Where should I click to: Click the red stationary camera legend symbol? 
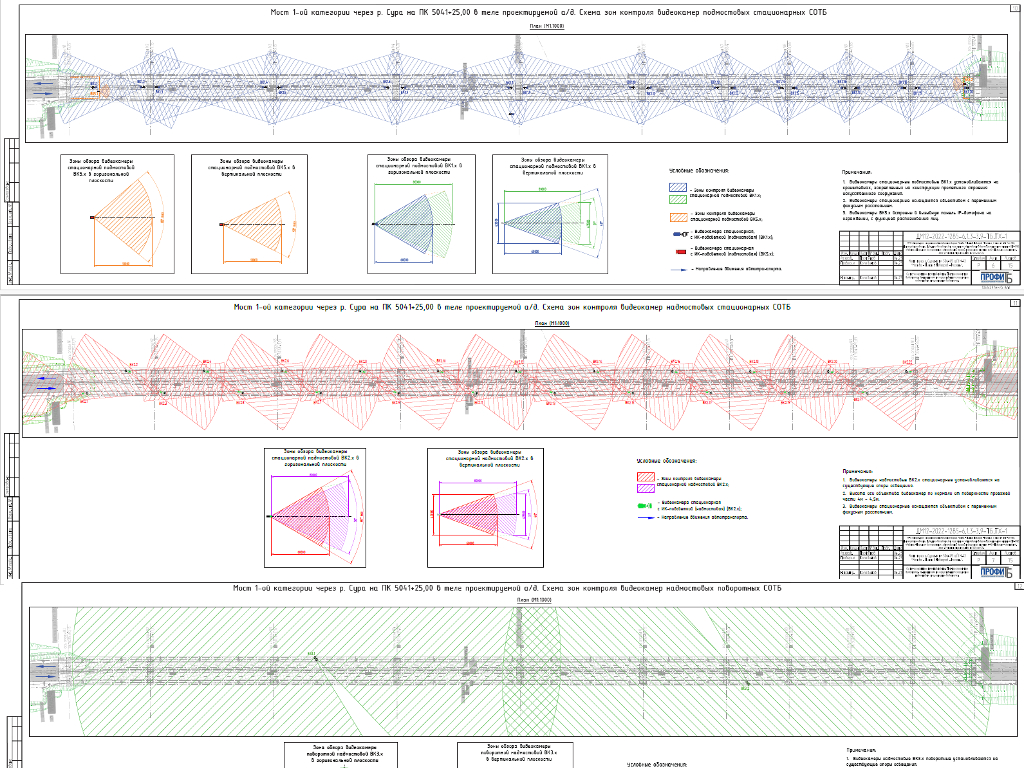click(680, 251)
